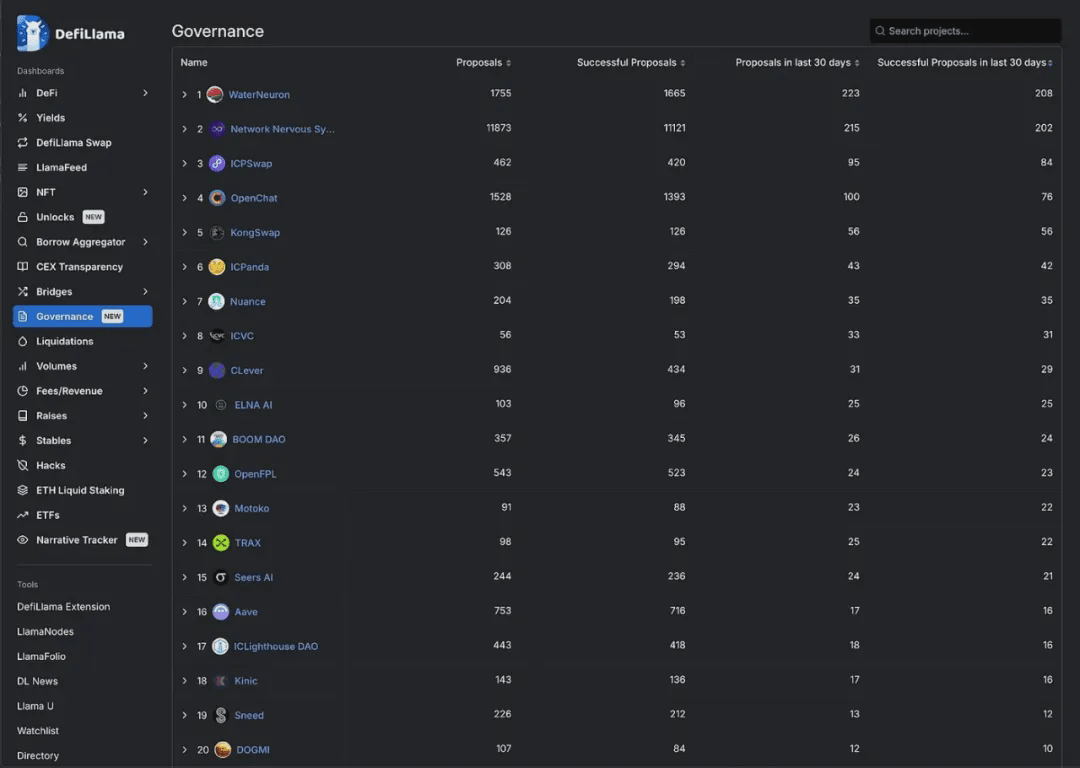Click the Hacks shield icon in sidebar
Viewport: 1080px width, 768px height.
[23, 466]
